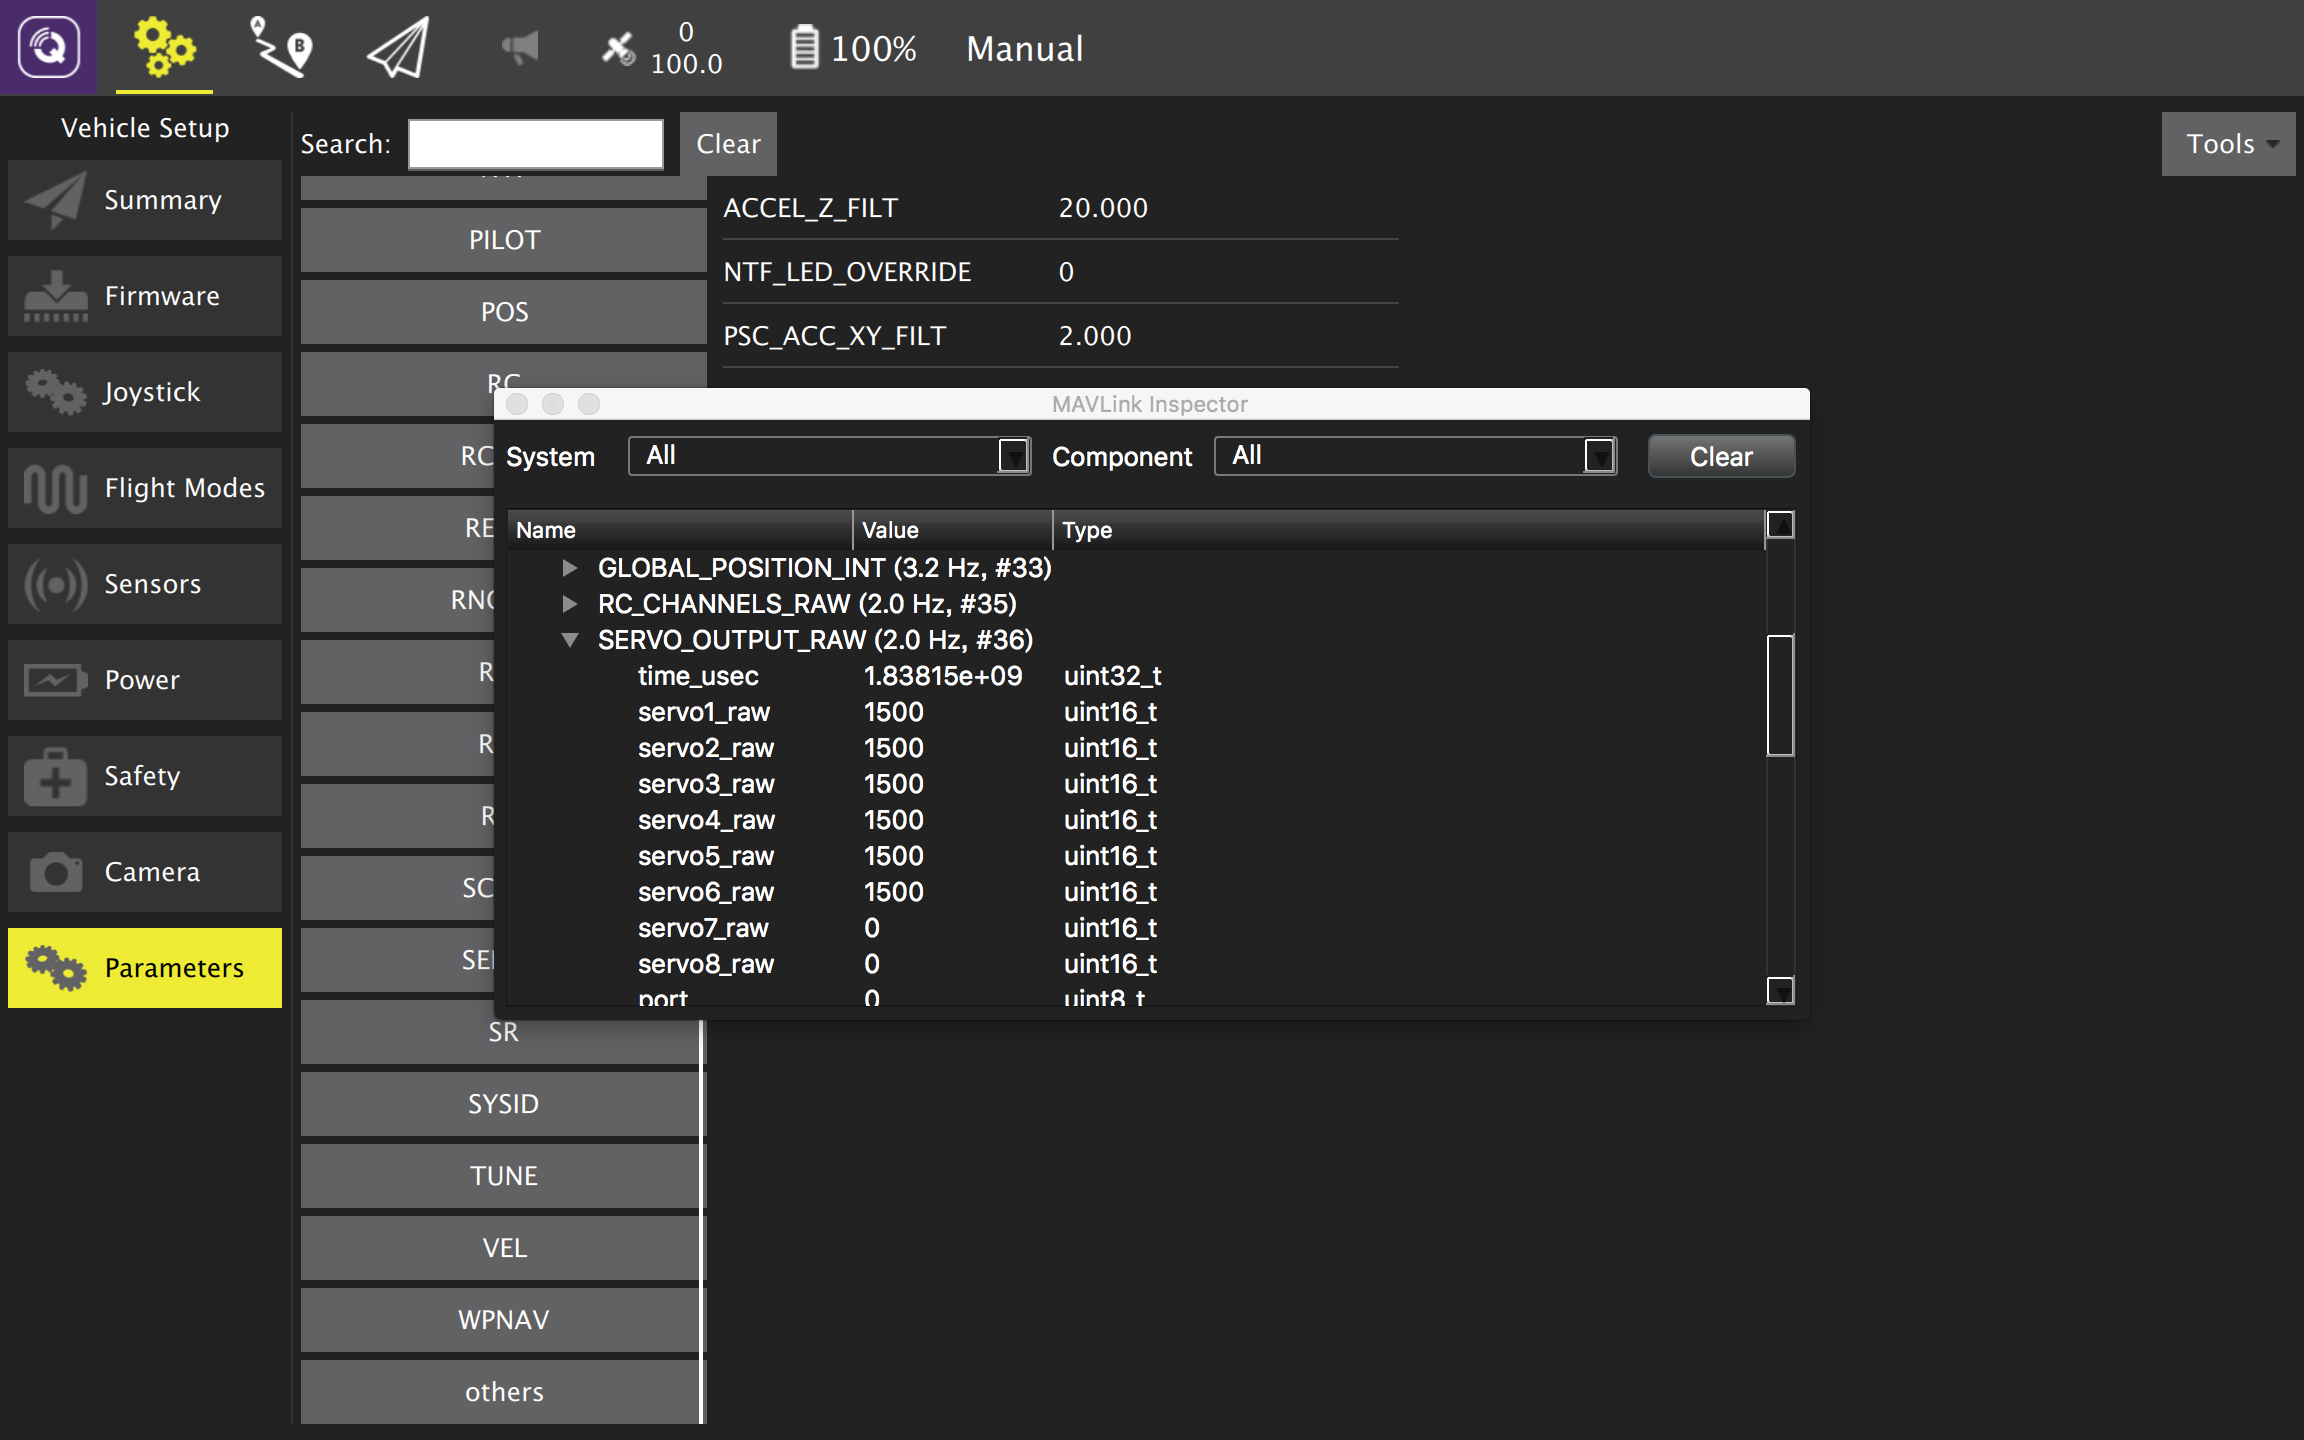Select the SYSID parameter group
The width and height of the screenshot is (2304, 1440).
503,1104
